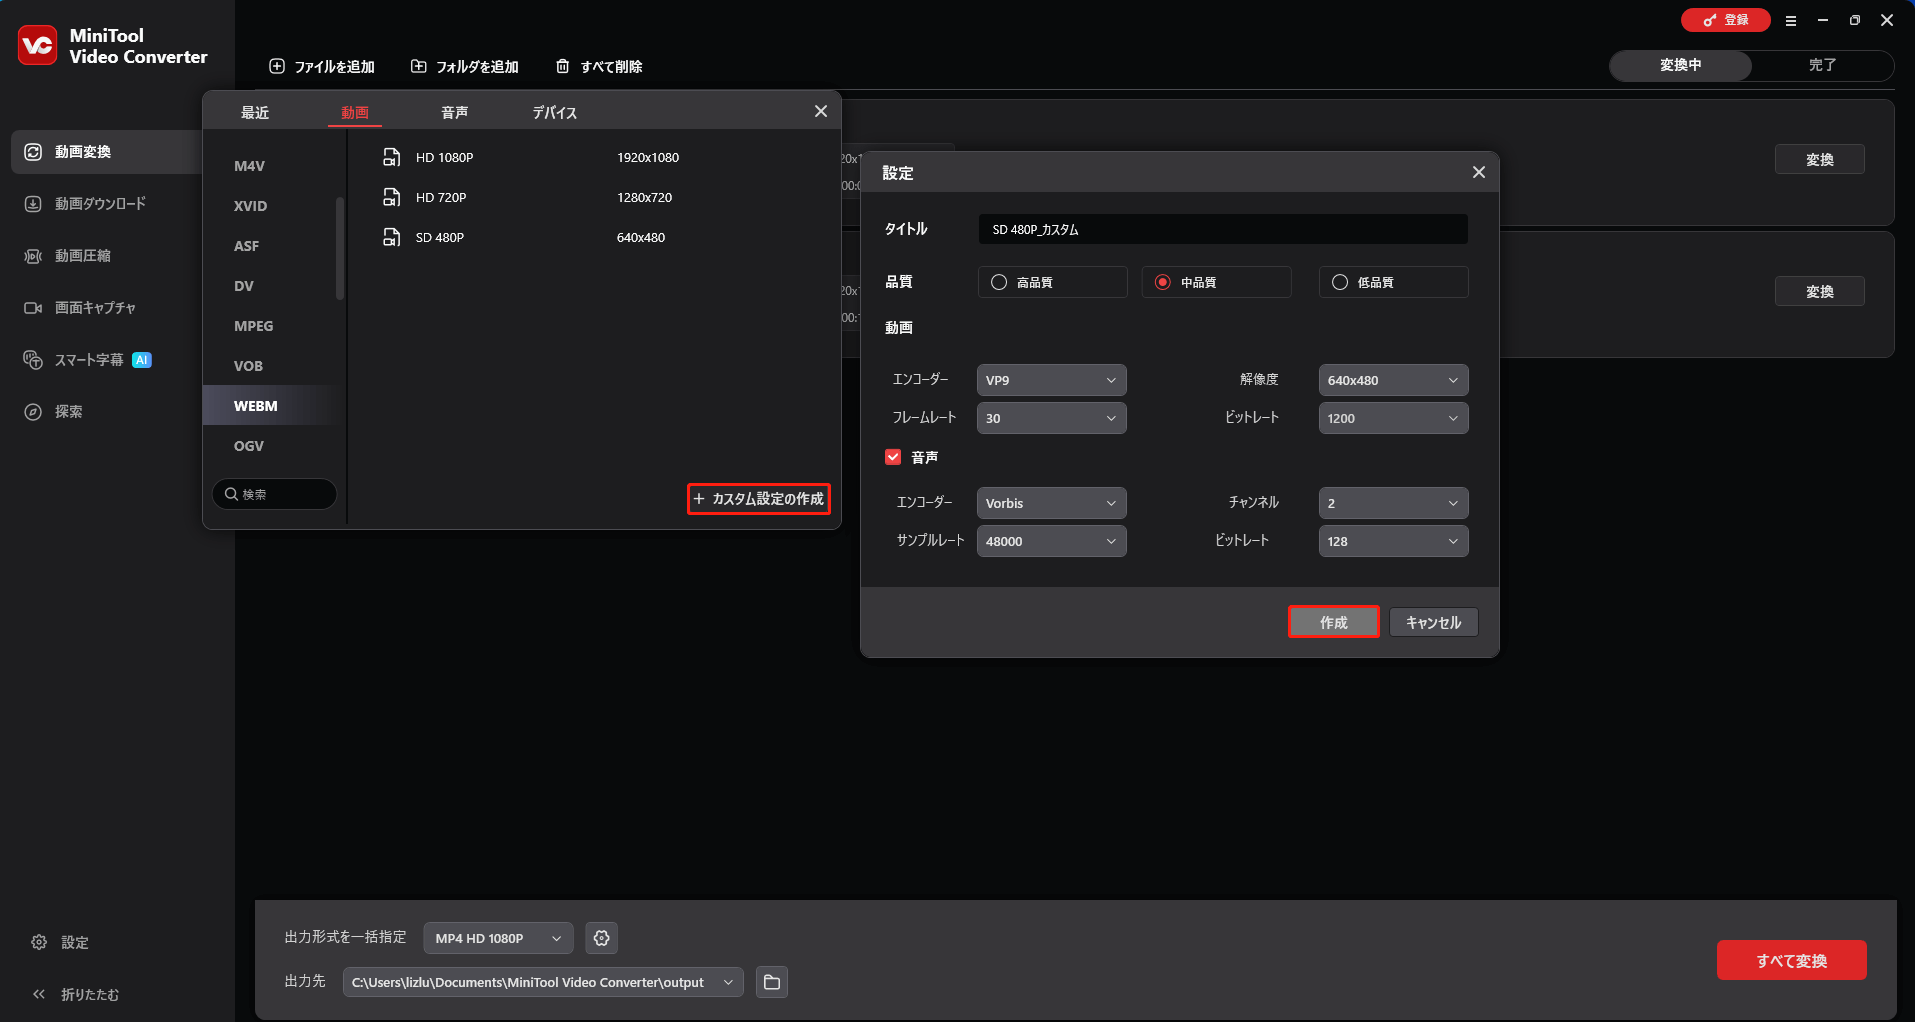Click the 作成 button to create preset
The width and height of the screenshot is (1915, 1022).
pyautogui.click(x=1333, y=621)
